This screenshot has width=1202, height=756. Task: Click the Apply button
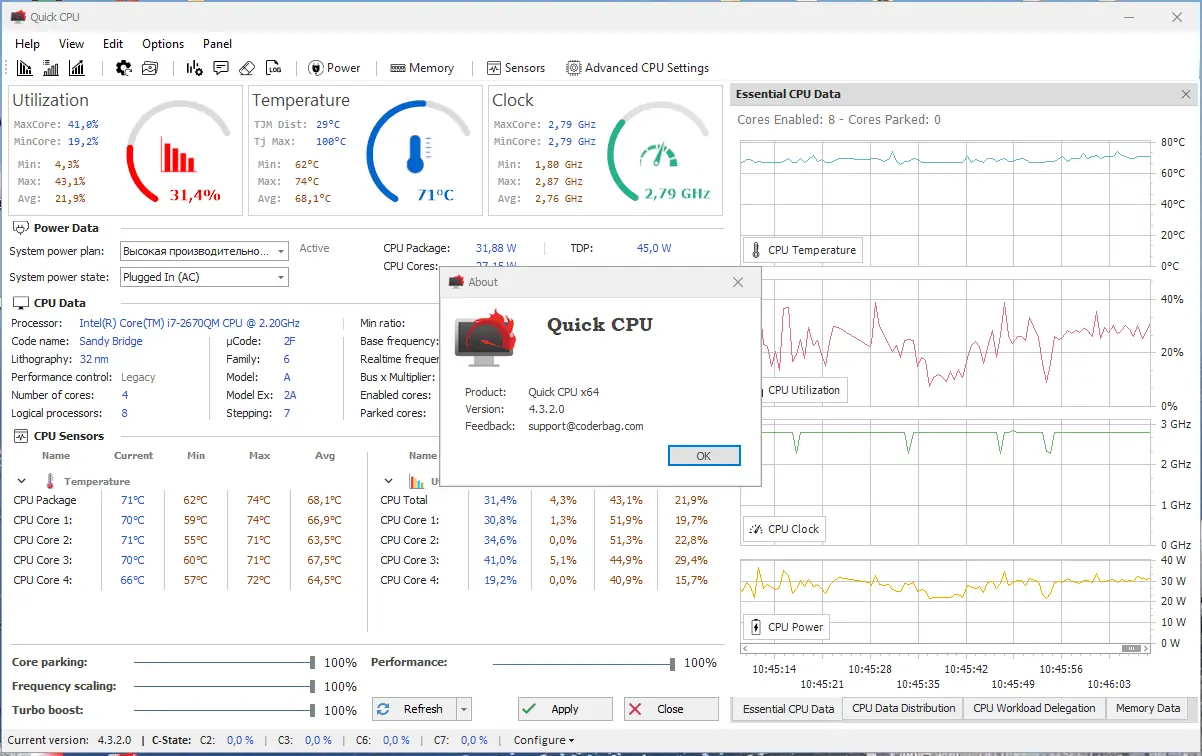coord(565,709)
